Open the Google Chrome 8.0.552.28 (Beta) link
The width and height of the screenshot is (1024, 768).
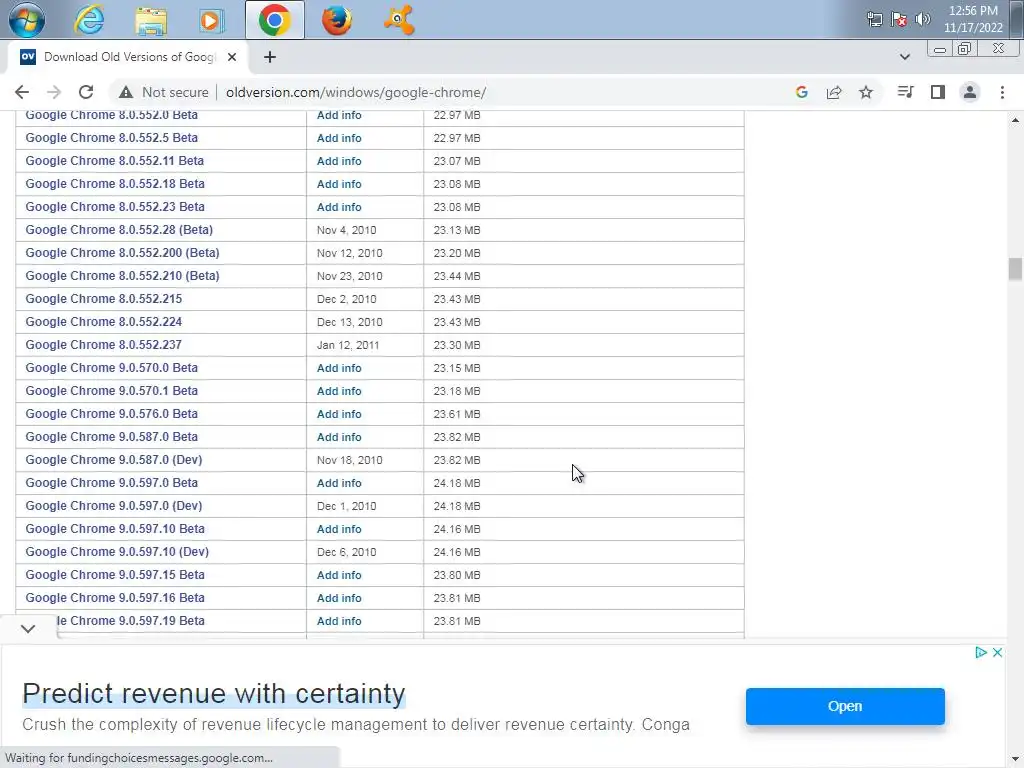(x=119, y=230)
